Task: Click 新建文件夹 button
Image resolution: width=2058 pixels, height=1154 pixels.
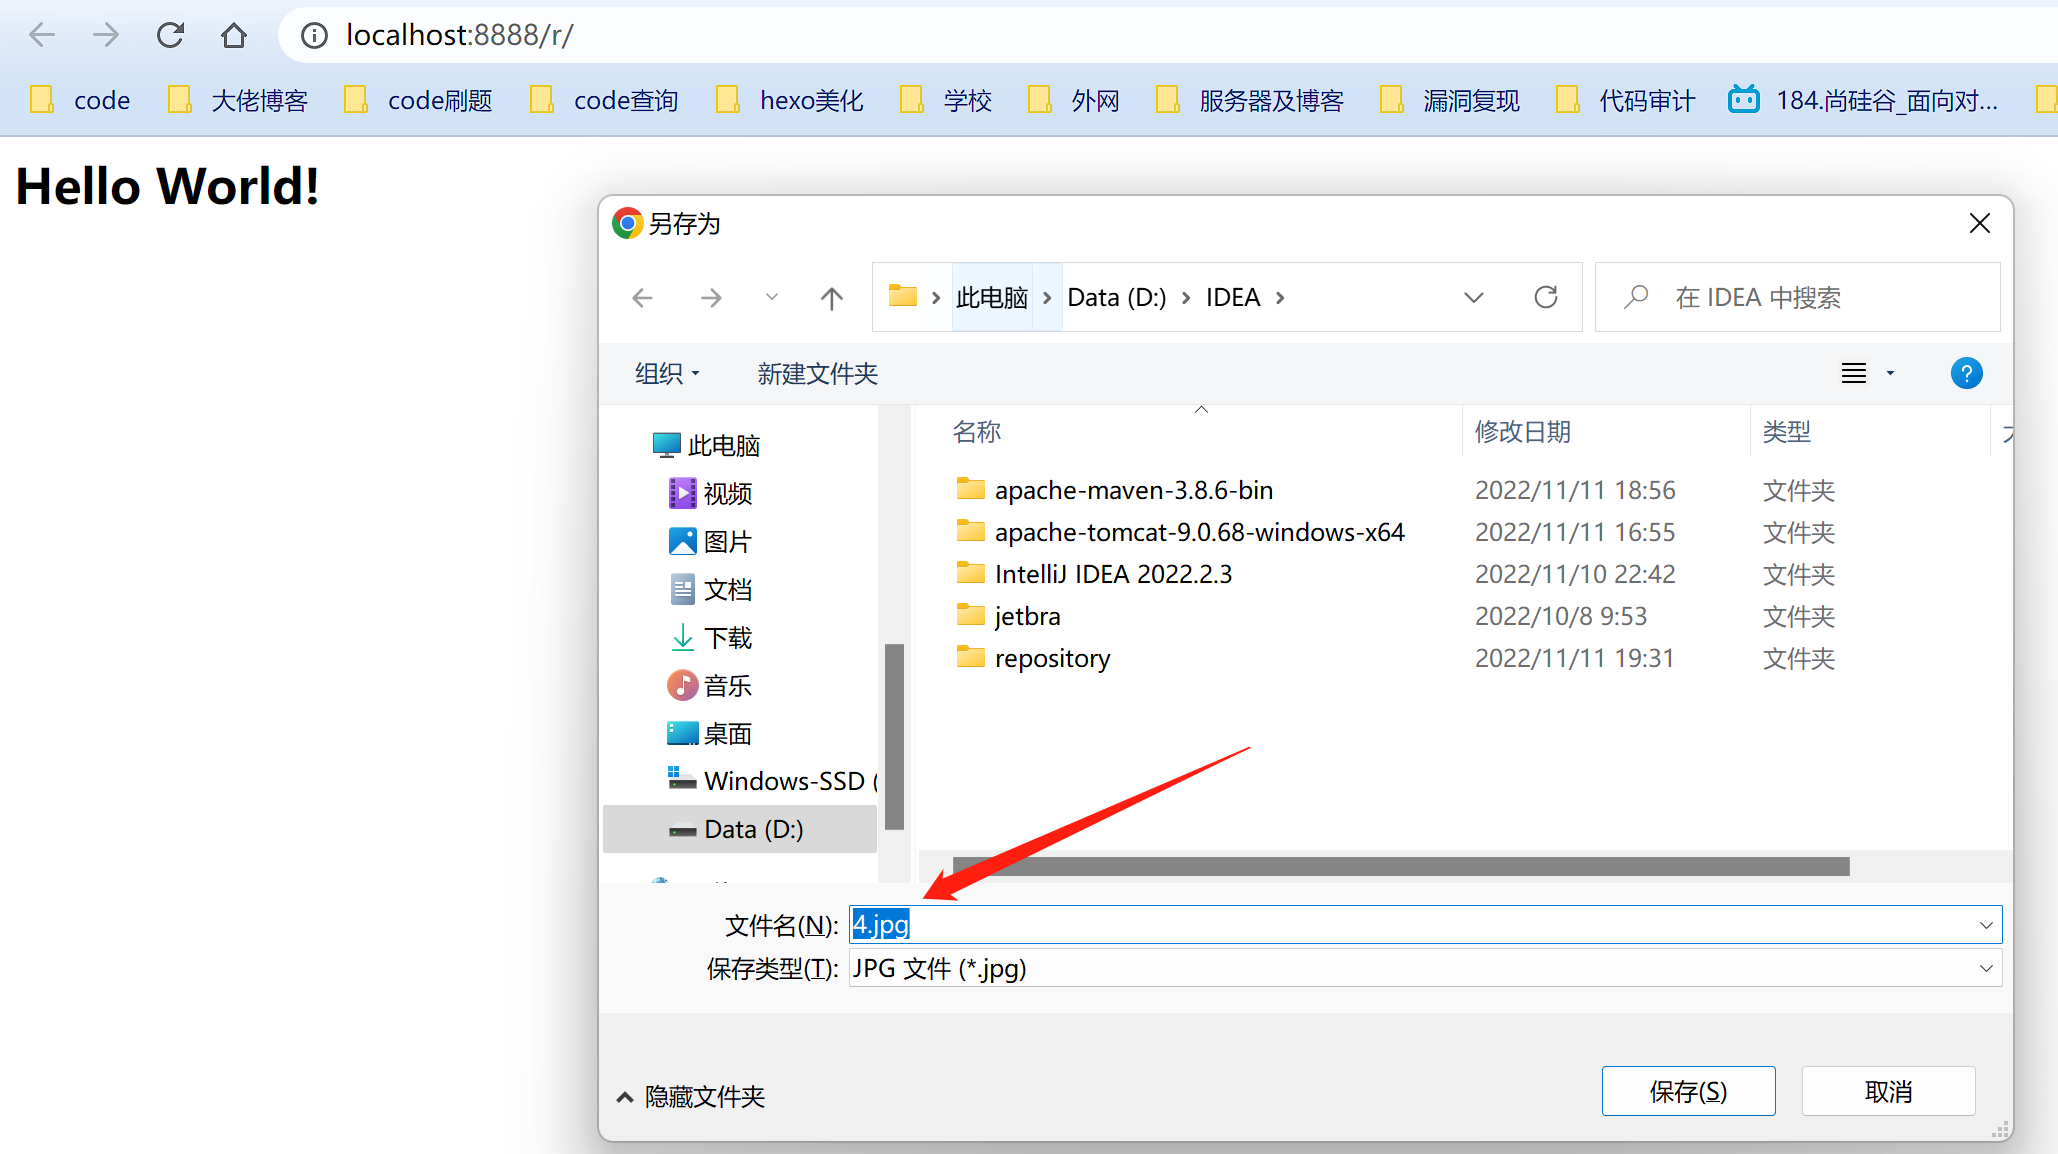Action: (x=817, y=374)
